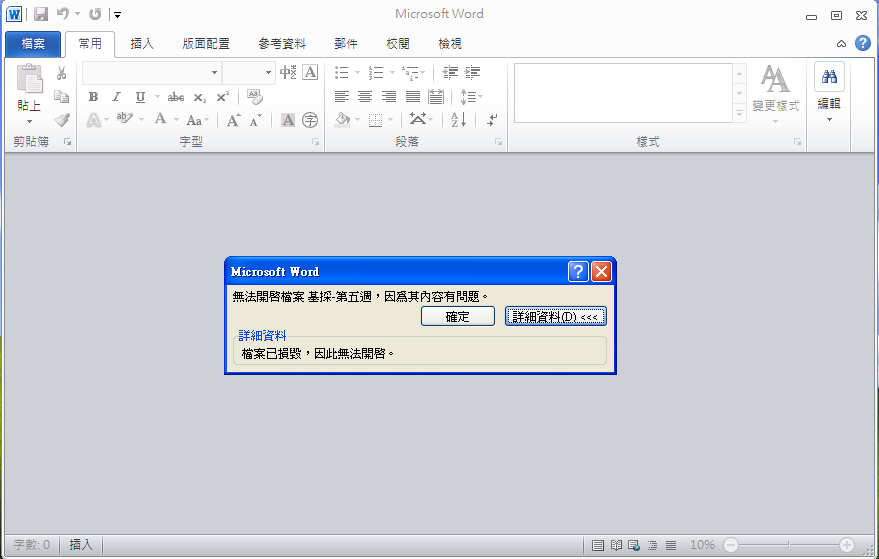Open the font size combo box
The width and height of the screenshot is (879, 559).
pyautogui.click(x=248, y=73)
